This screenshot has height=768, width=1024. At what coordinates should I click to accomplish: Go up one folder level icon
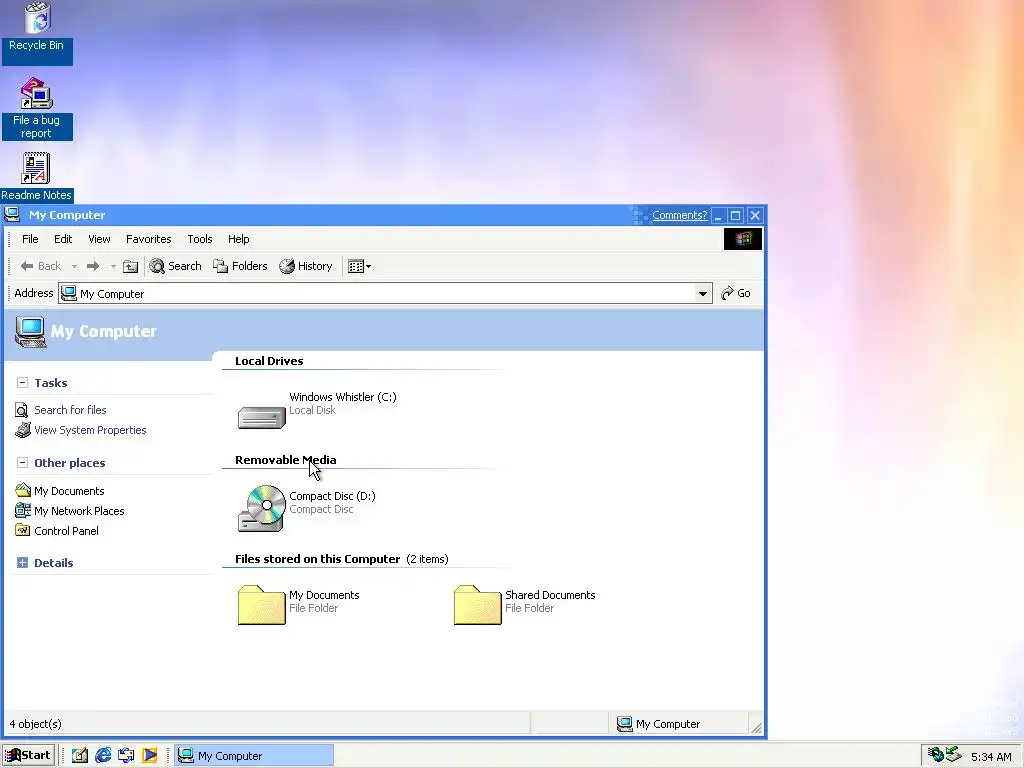click(131, 266)
